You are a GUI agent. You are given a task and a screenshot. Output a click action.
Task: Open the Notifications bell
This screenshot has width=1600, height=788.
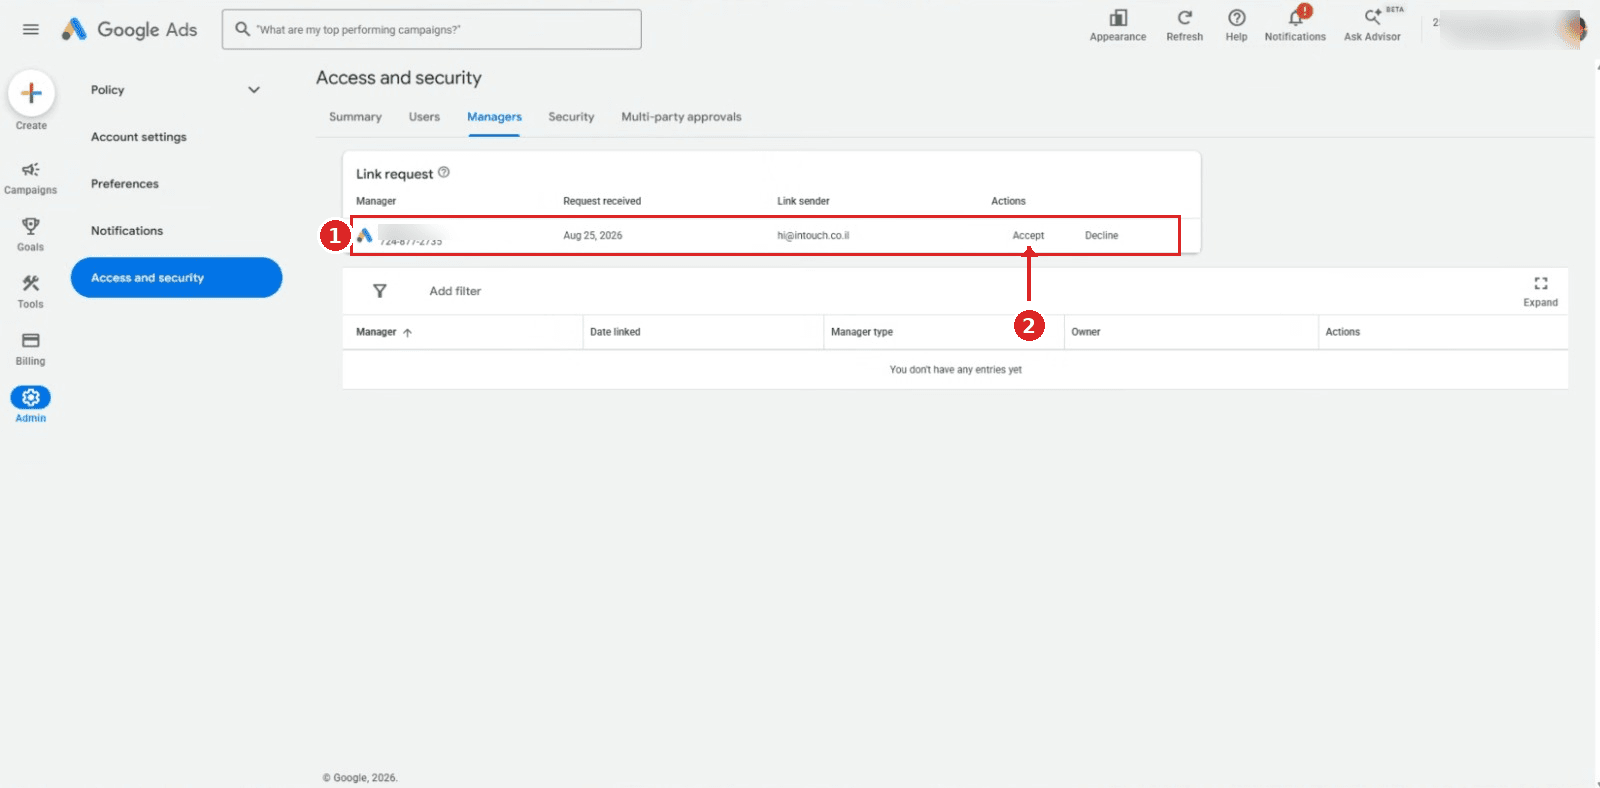coord(1296,18)
